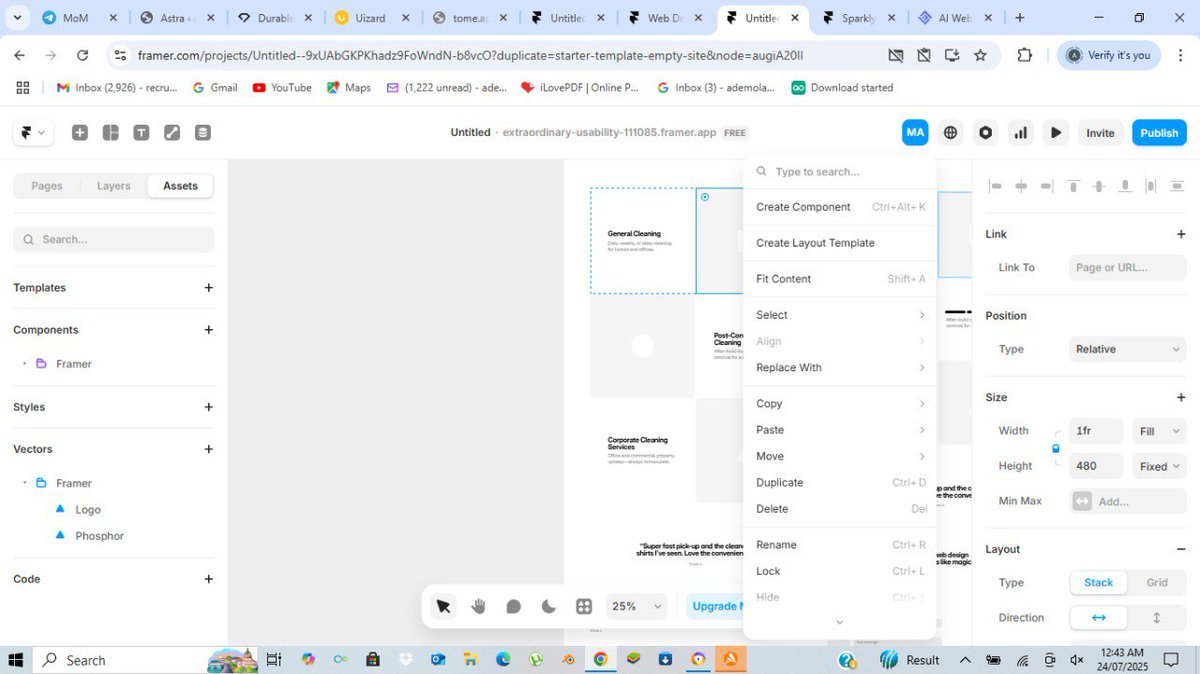Set direction to horizontal arrow
The height and width of the screenshot is (674, 1200).
pos(1099,618)
